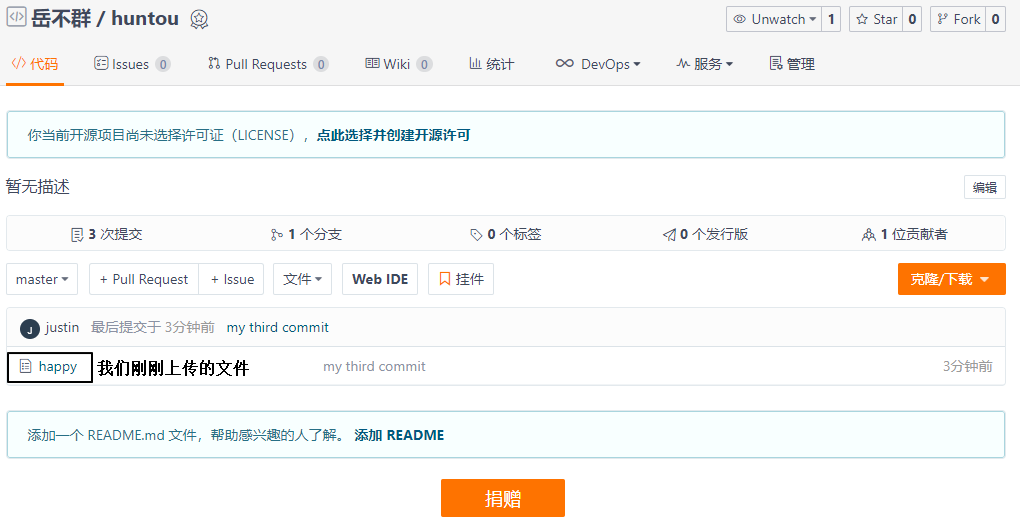Click the commits icon next to 3 次提交
Screen dimensions: 1020x524
(77, 235)
